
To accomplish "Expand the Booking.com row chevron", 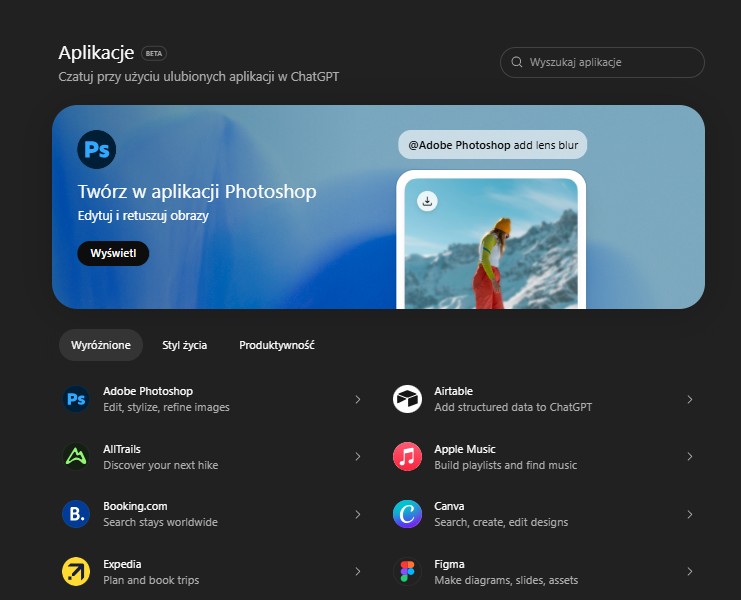I will (x=358, y=514).
